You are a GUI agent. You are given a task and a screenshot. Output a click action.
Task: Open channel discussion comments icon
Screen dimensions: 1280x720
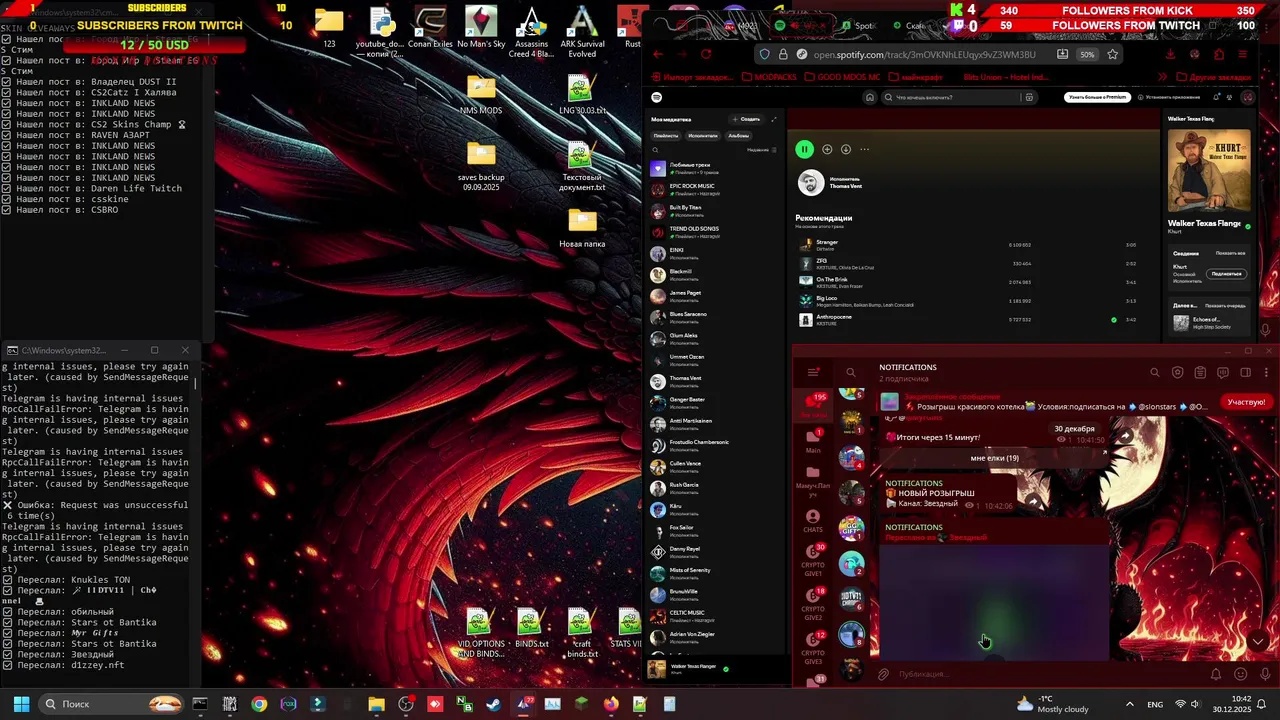1223,373
